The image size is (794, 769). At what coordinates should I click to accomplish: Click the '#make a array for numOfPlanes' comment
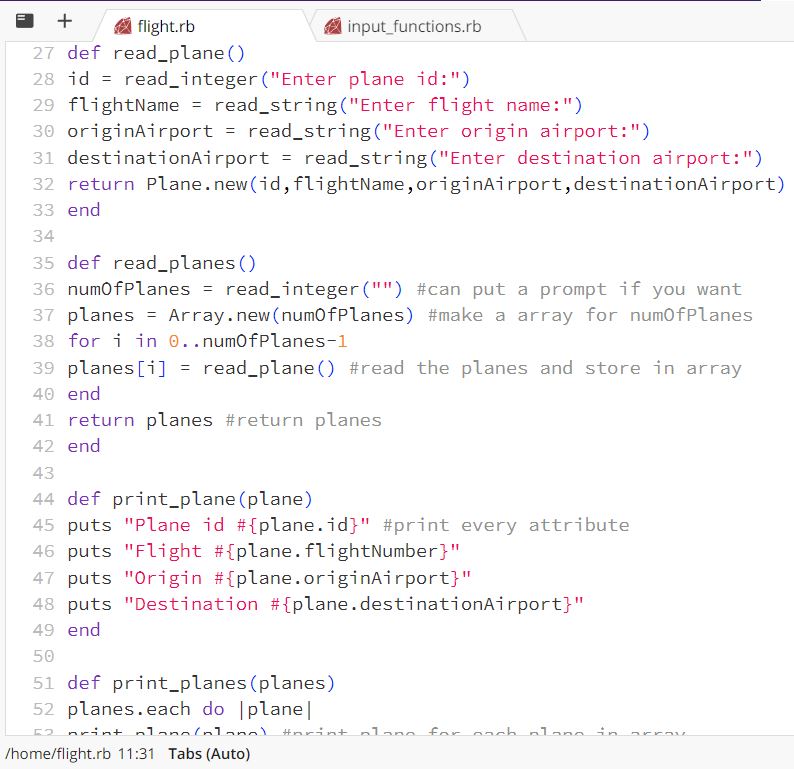[x=590, y=315]
